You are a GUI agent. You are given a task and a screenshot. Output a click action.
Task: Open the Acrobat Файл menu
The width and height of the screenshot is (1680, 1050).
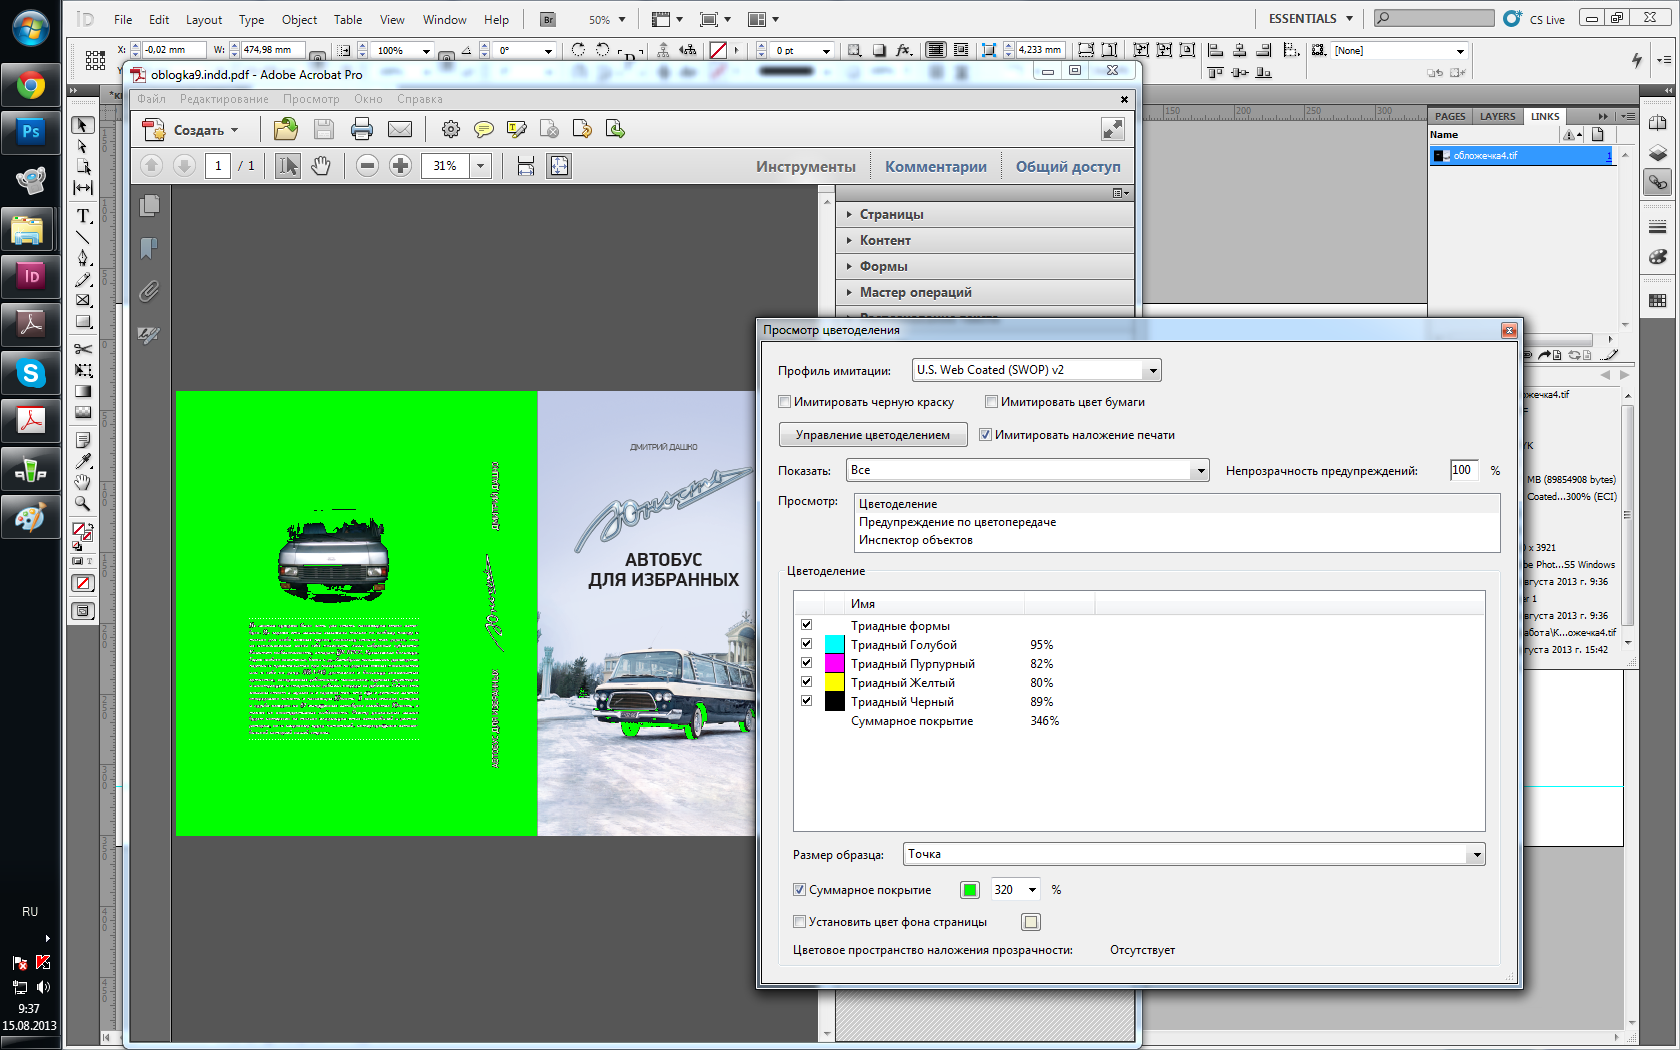coord(152,99)
